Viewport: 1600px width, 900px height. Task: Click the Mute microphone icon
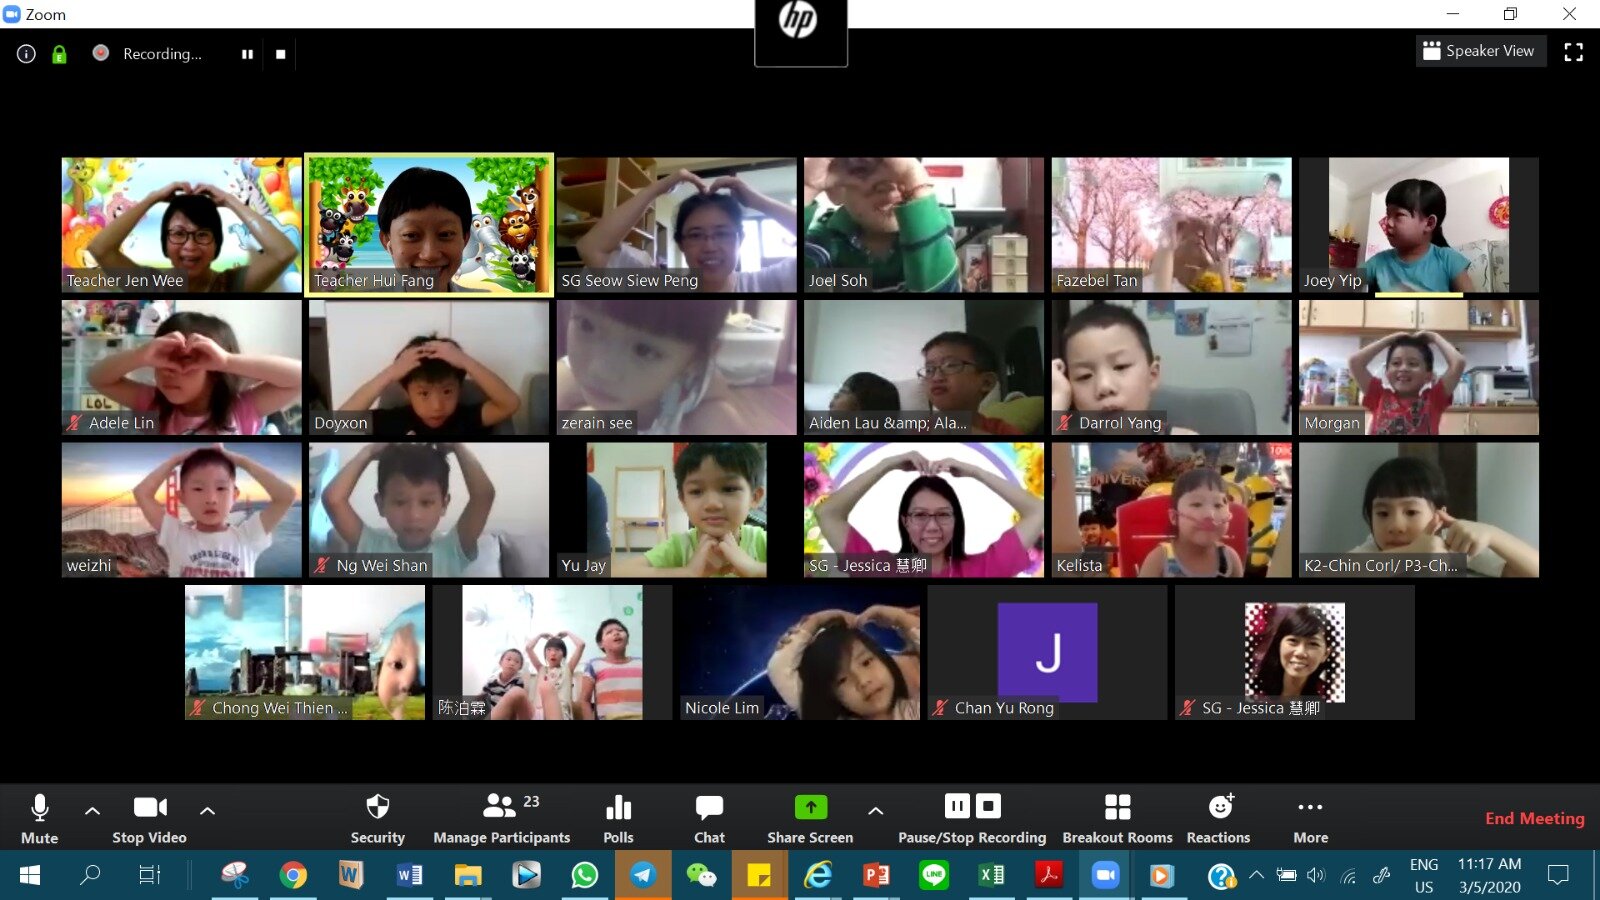pyautogui.click(x=40, y=808)
